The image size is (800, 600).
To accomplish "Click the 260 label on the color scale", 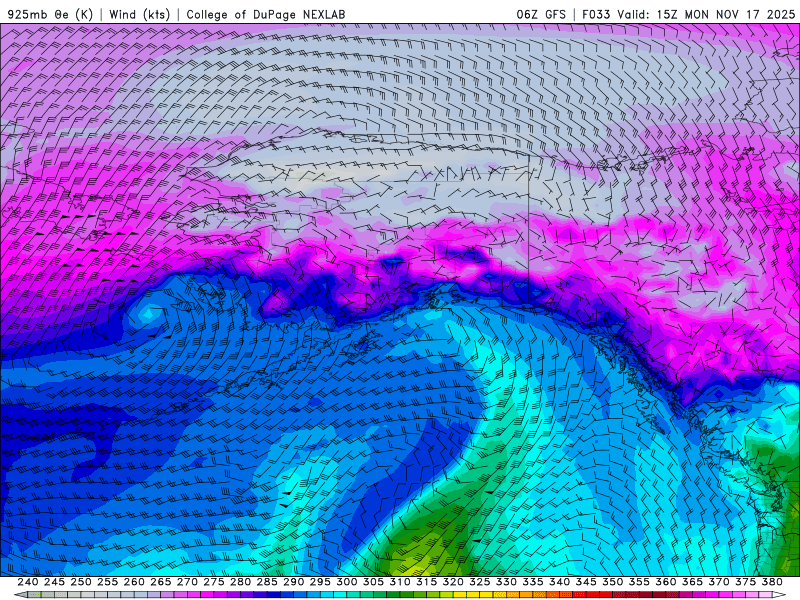I will (x=134, y=582).
